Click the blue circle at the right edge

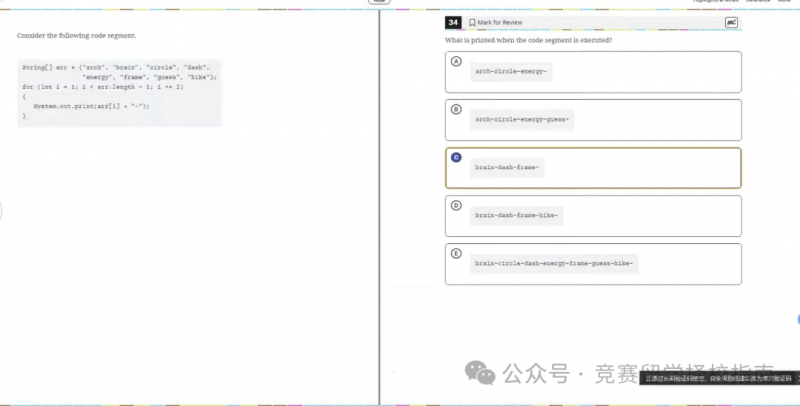tap(798, 320)
